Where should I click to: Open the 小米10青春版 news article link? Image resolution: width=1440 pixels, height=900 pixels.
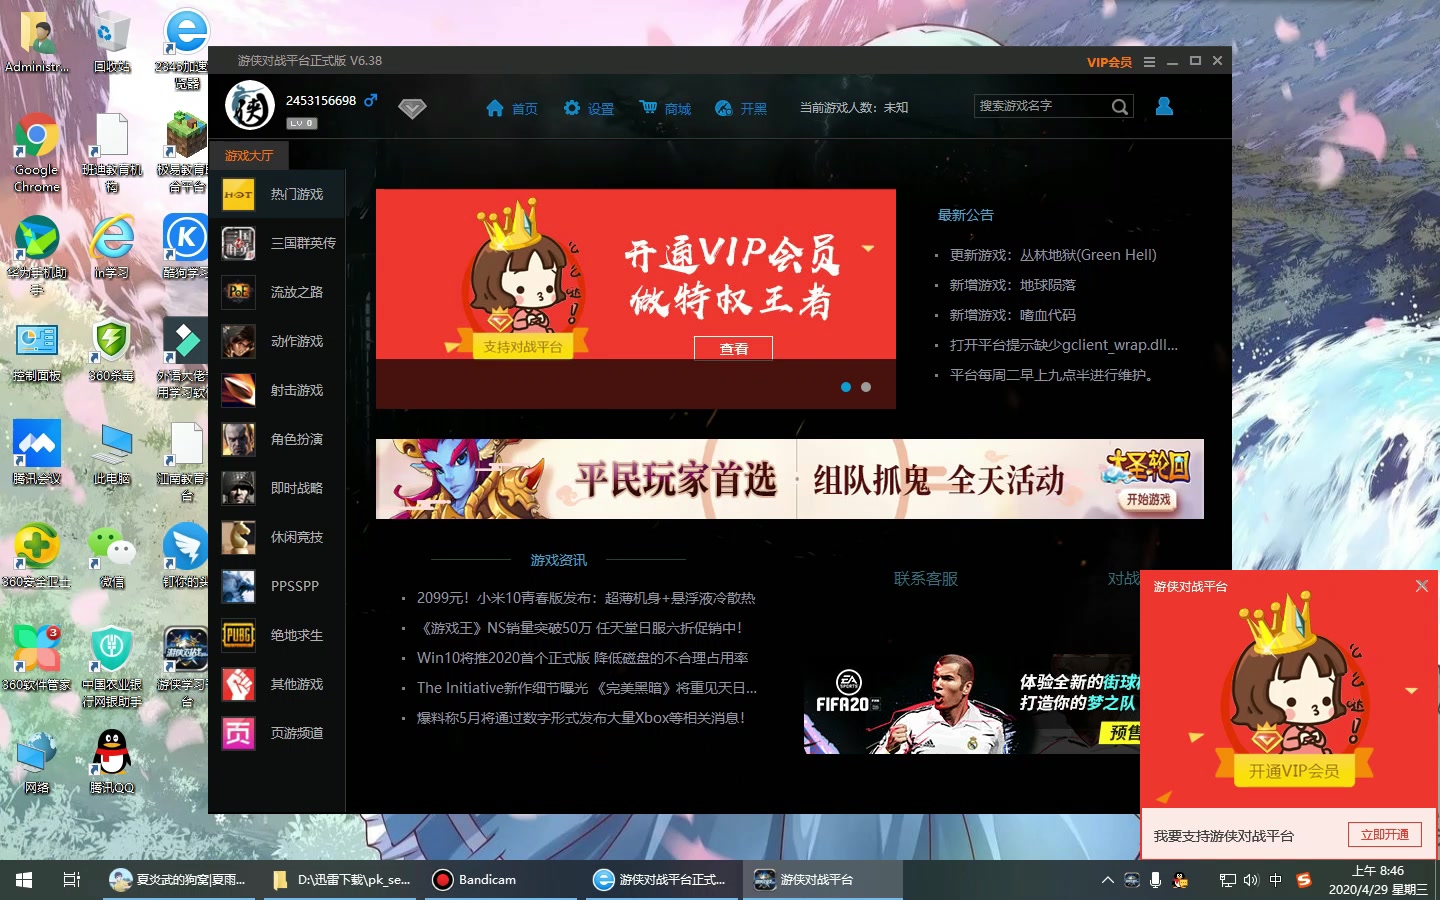tap(586, 597)
